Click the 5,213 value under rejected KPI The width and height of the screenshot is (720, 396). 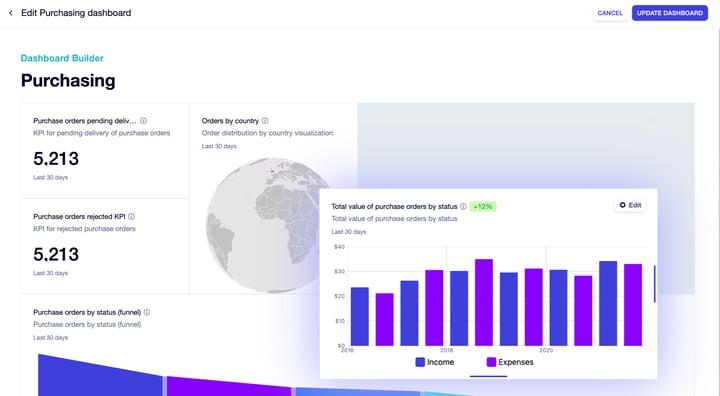click(x=56, y=255)
